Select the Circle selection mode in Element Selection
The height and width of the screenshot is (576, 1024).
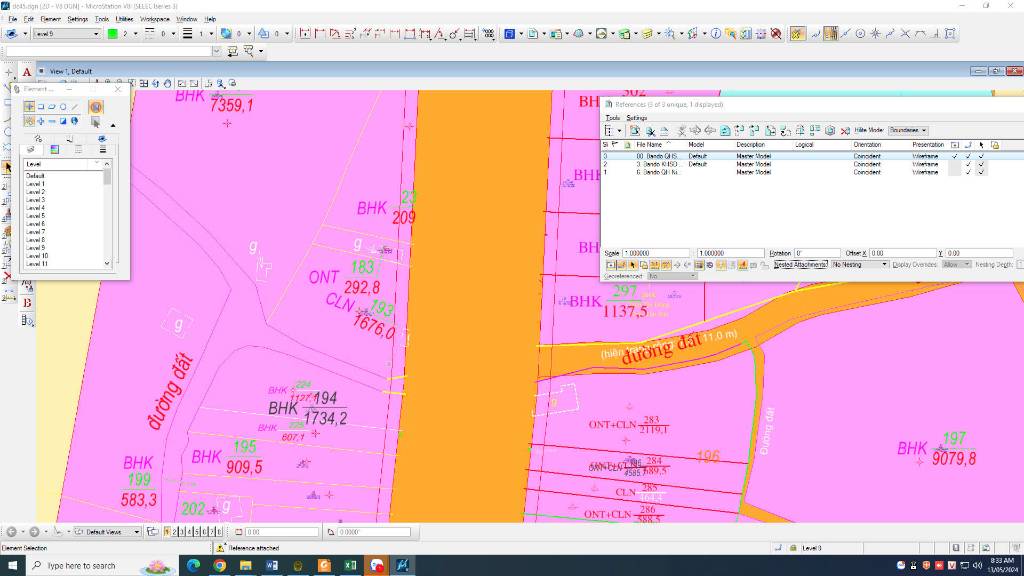[x=63, y=107]
